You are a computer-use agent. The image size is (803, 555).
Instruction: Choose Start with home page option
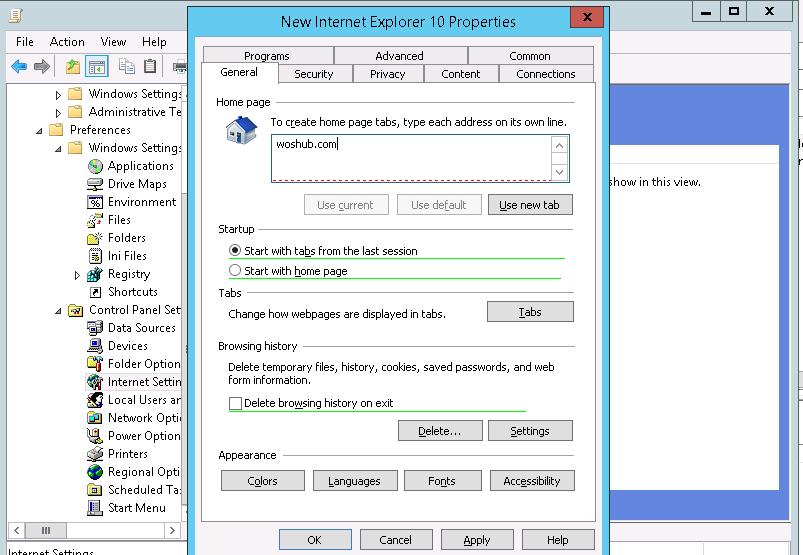point(235,271)
